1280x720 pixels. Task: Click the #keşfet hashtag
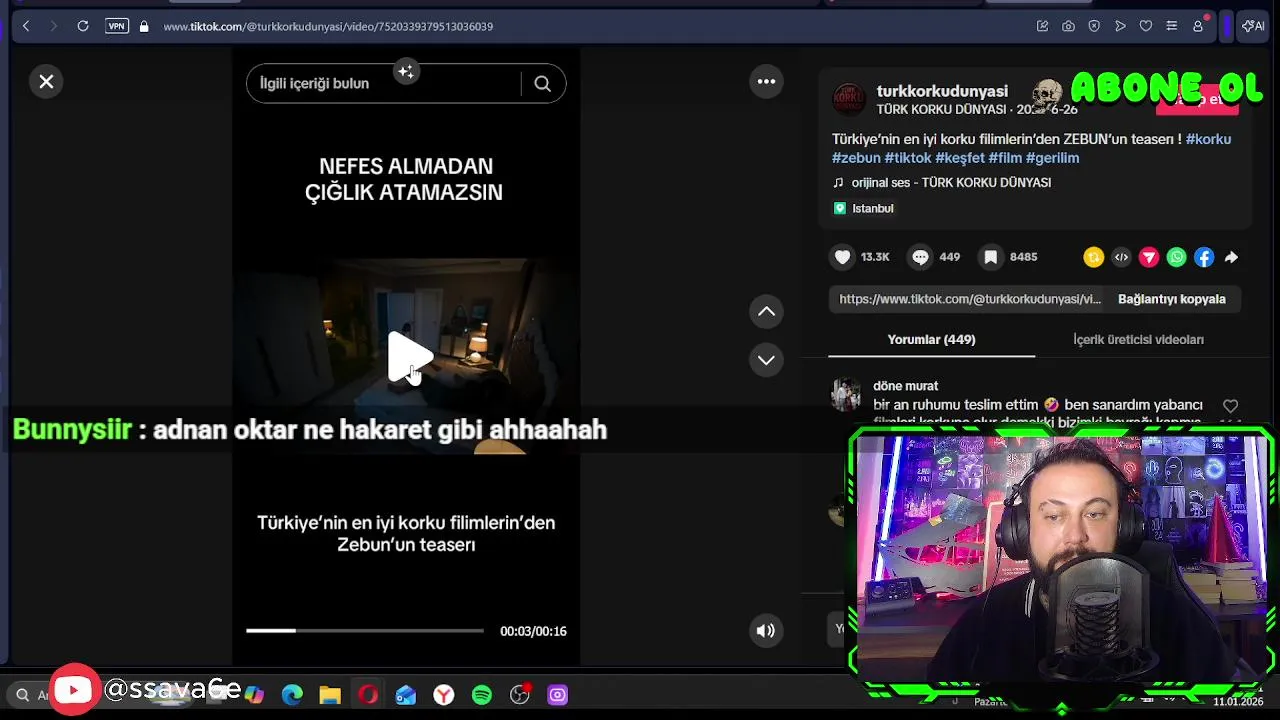coord(959,158)
